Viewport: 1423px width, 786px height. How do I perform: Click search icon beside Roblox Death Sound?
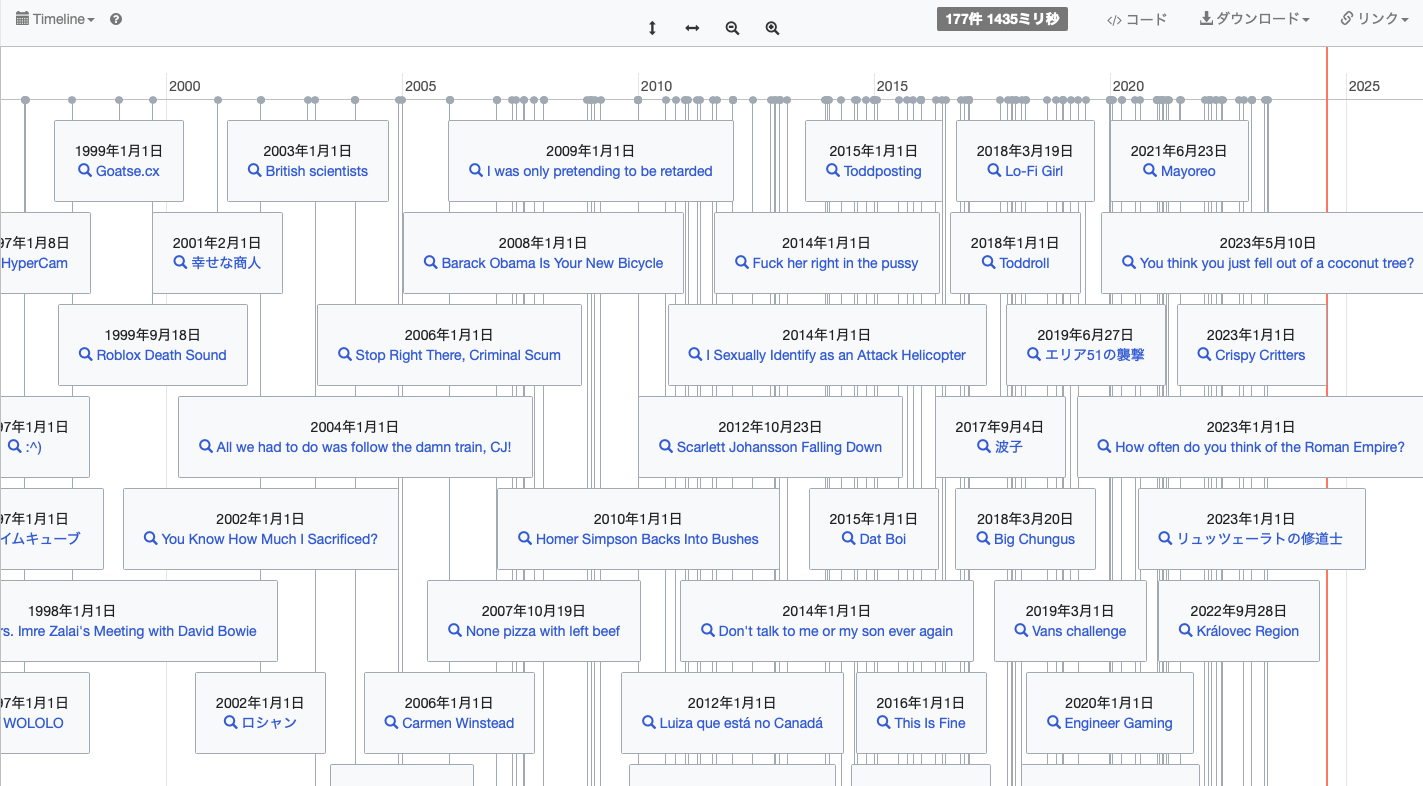[x=85, y=354]
